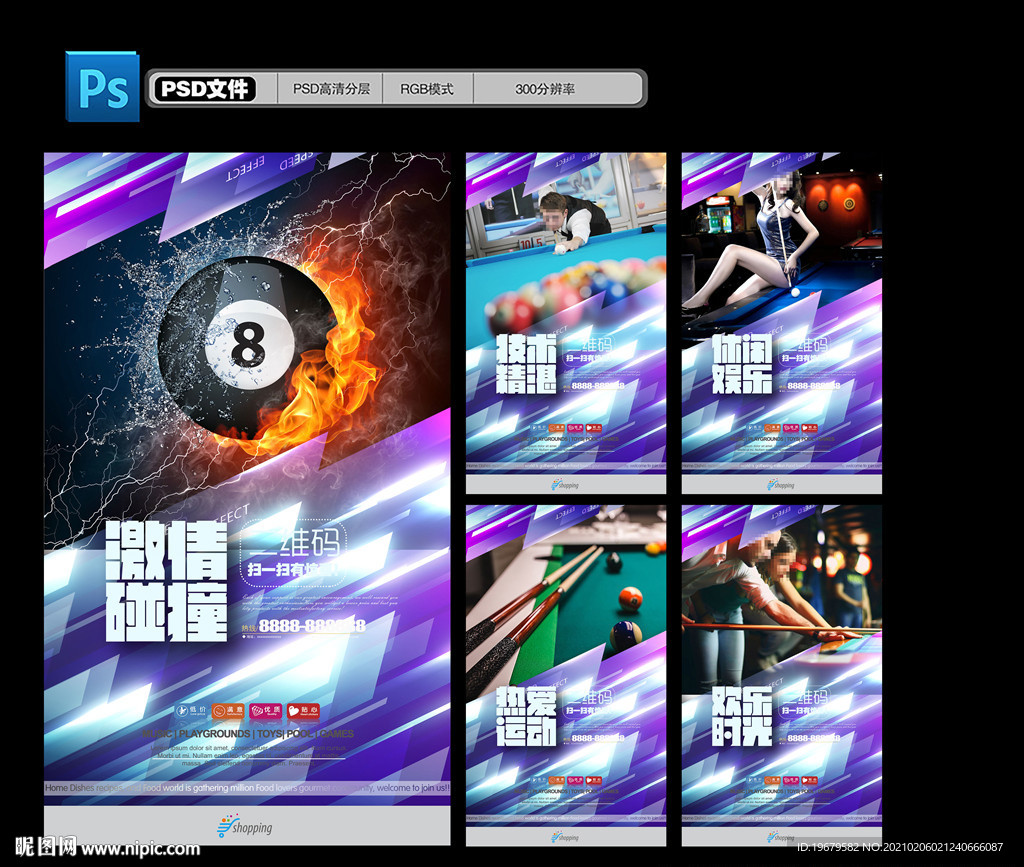Image resolution: width=1024 pixels, height=867 pixels.
Task: Click the Photoshop Ps icon
Action: (103, 87)
